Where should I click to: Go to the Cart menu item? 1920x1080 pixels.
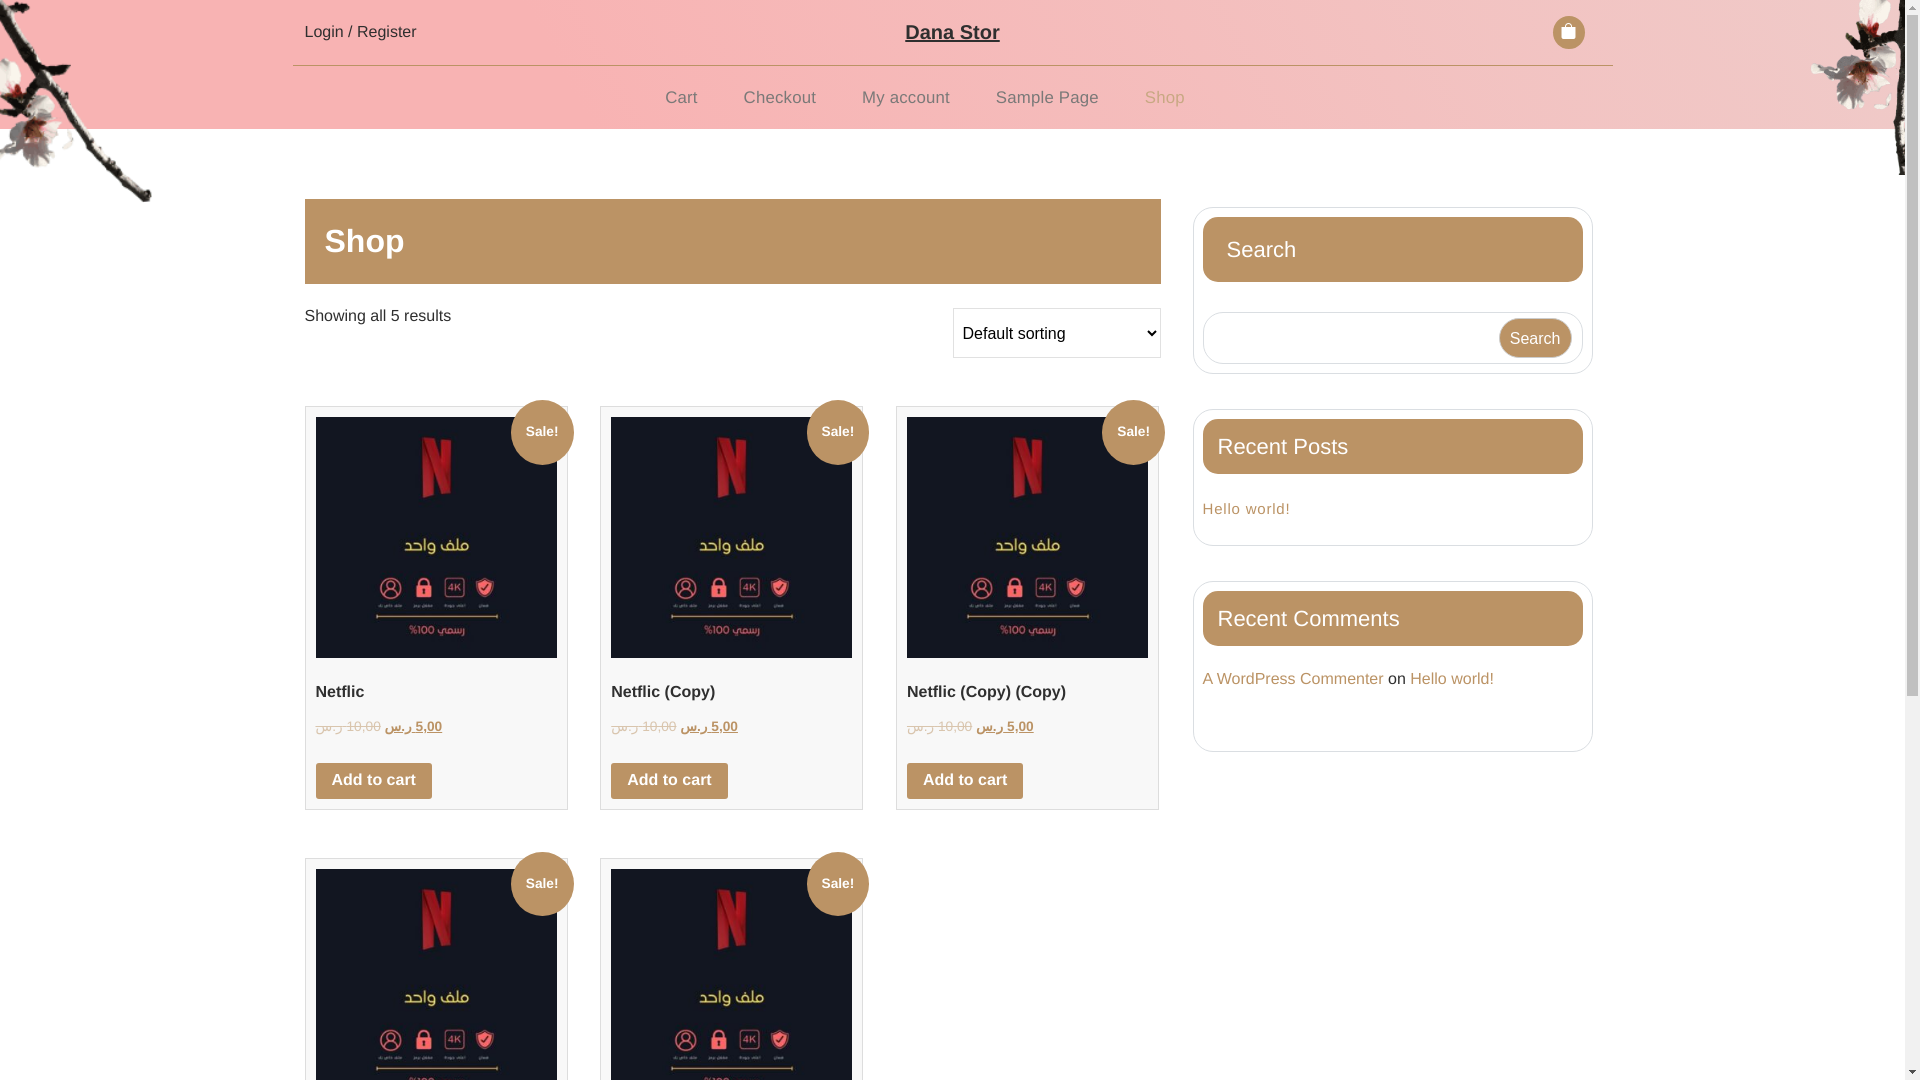[681, 98]
